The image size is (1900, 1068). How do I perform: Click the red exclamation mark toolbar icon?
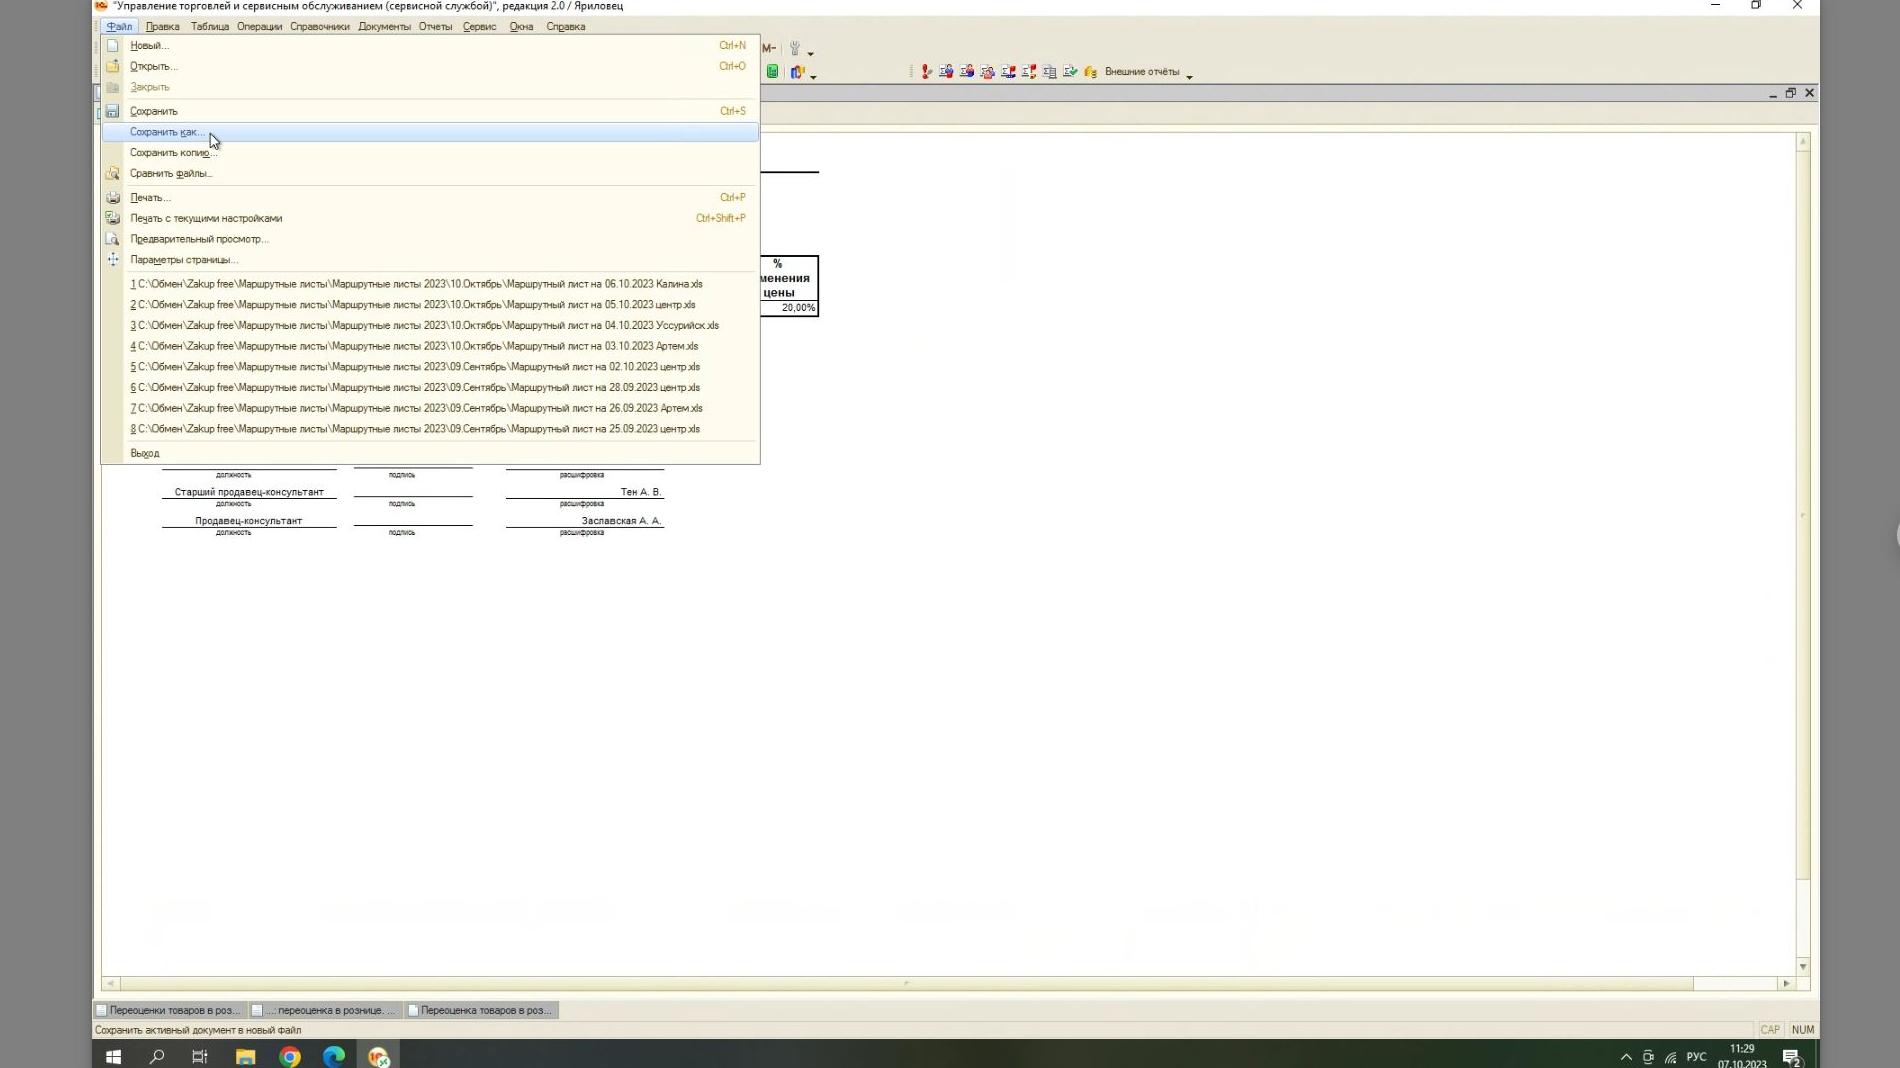[926, 72]
